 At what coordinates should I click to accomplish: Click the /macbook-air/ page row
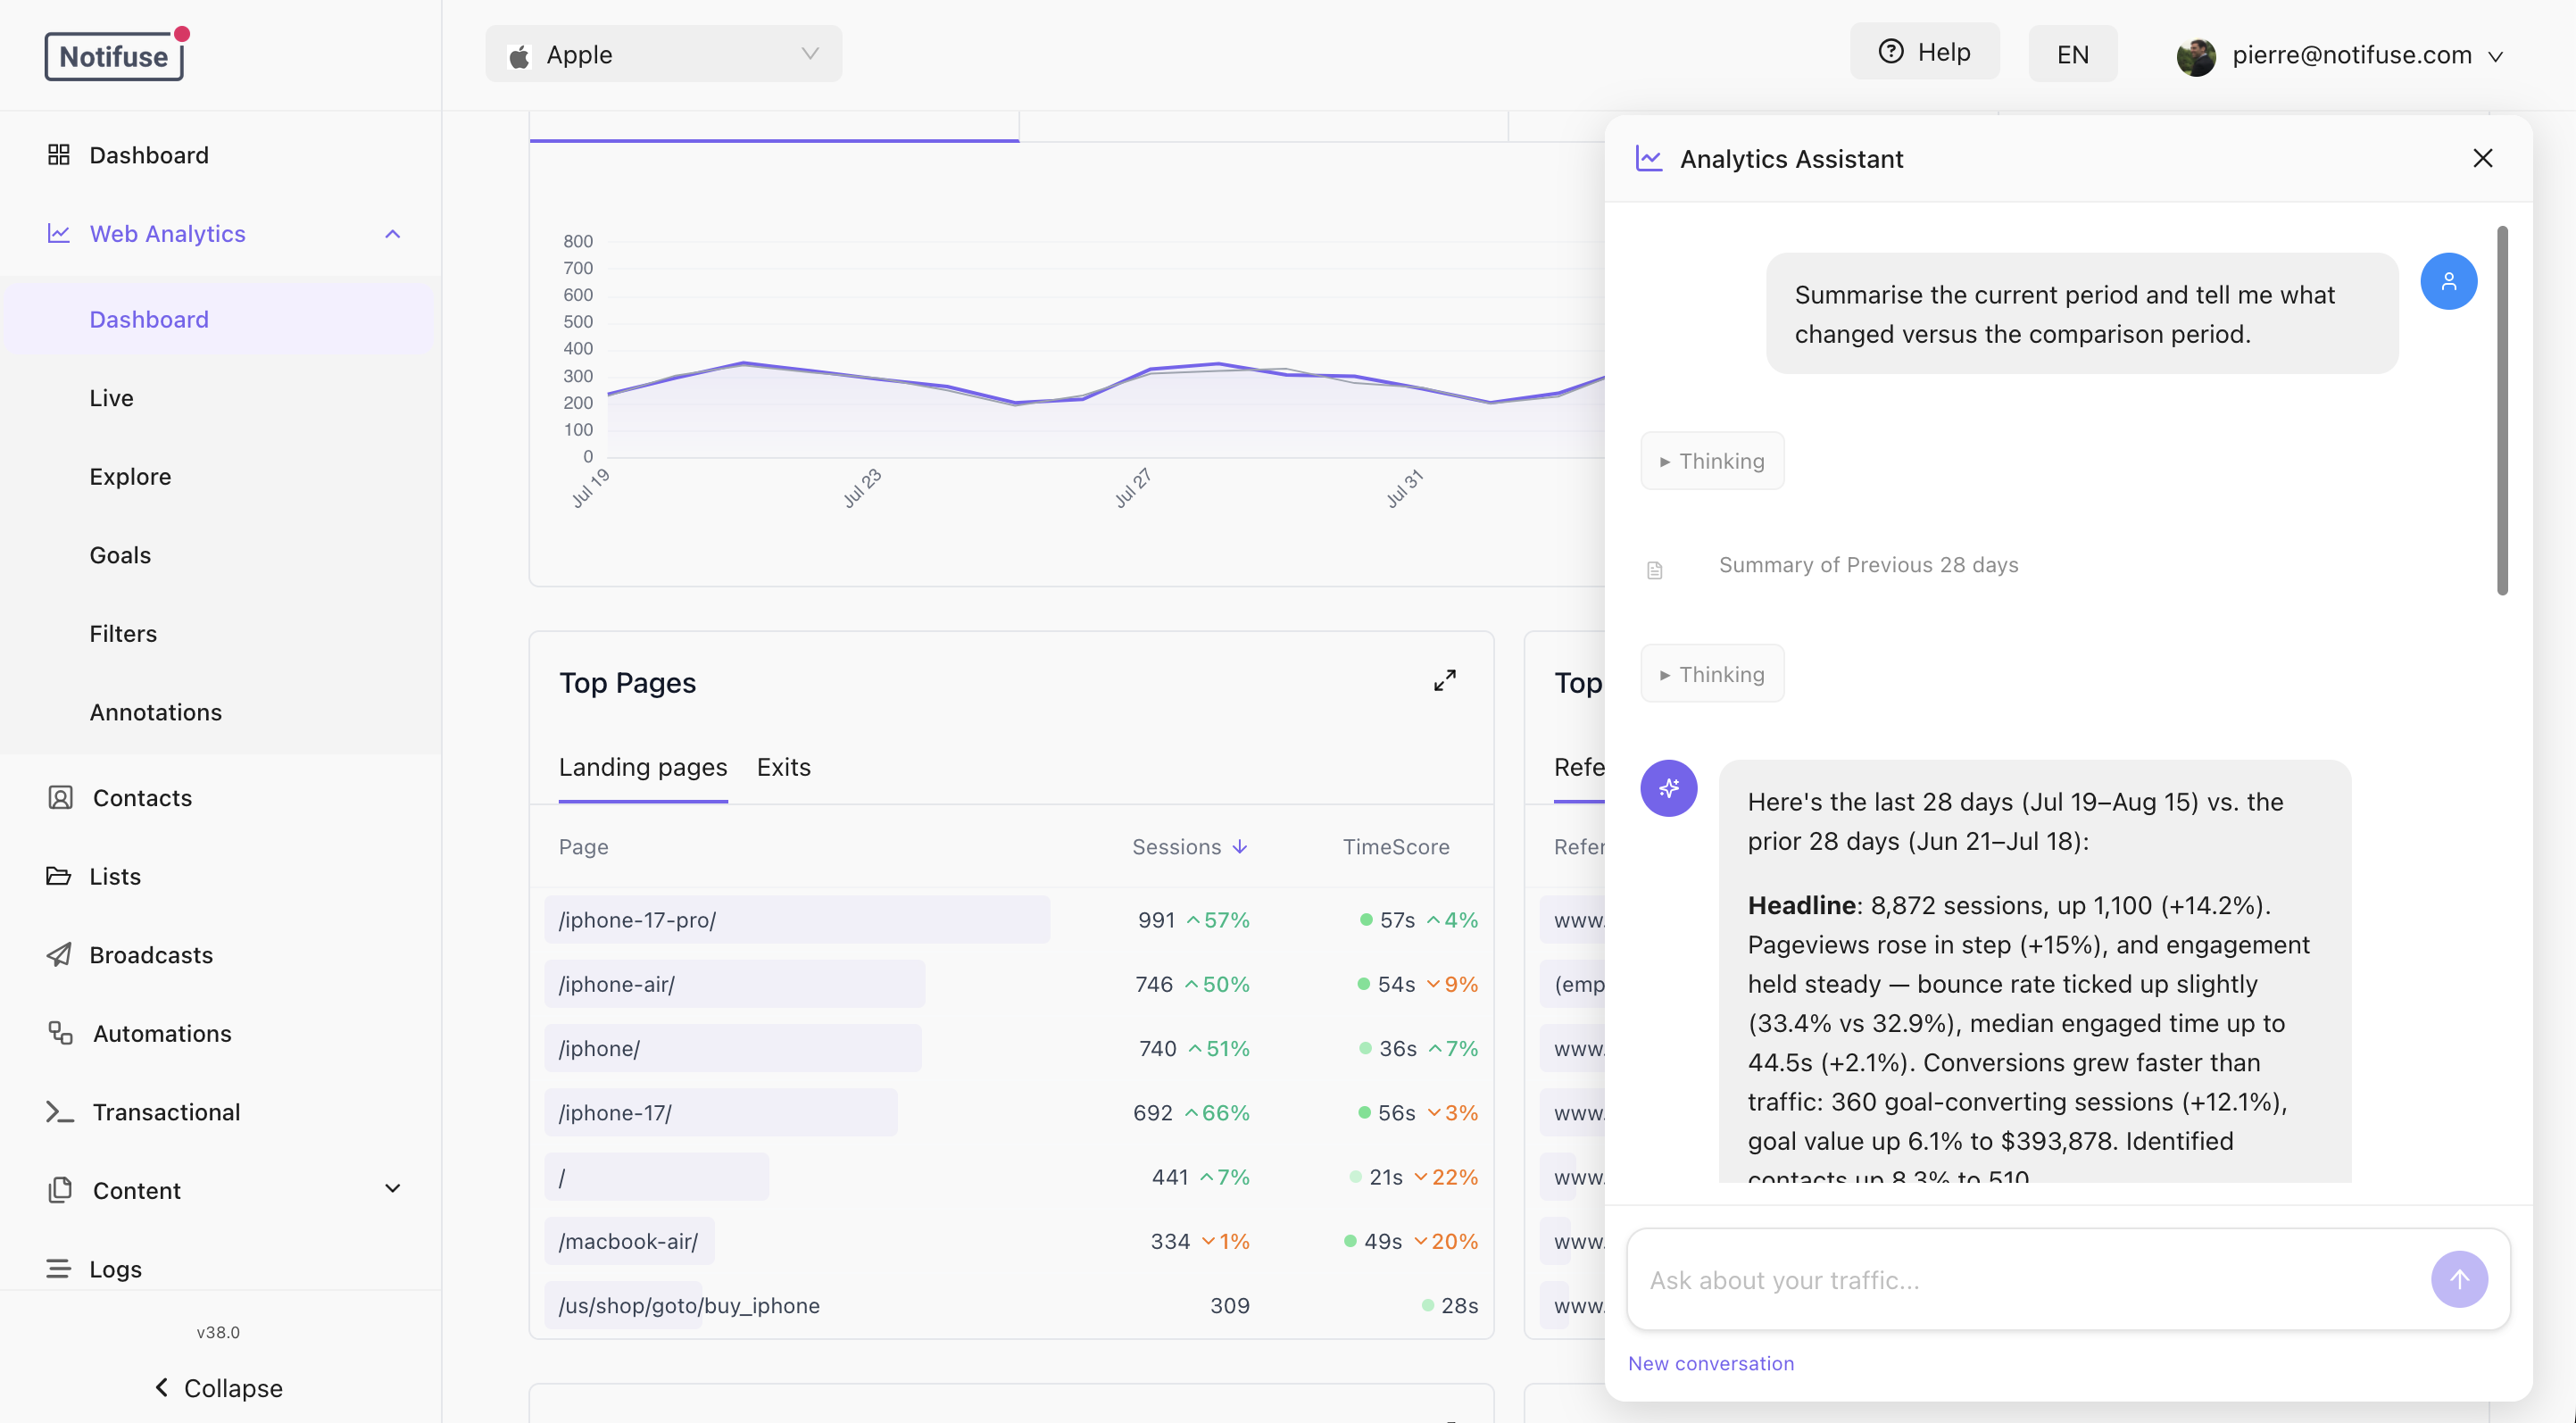pos(1011,1241)
